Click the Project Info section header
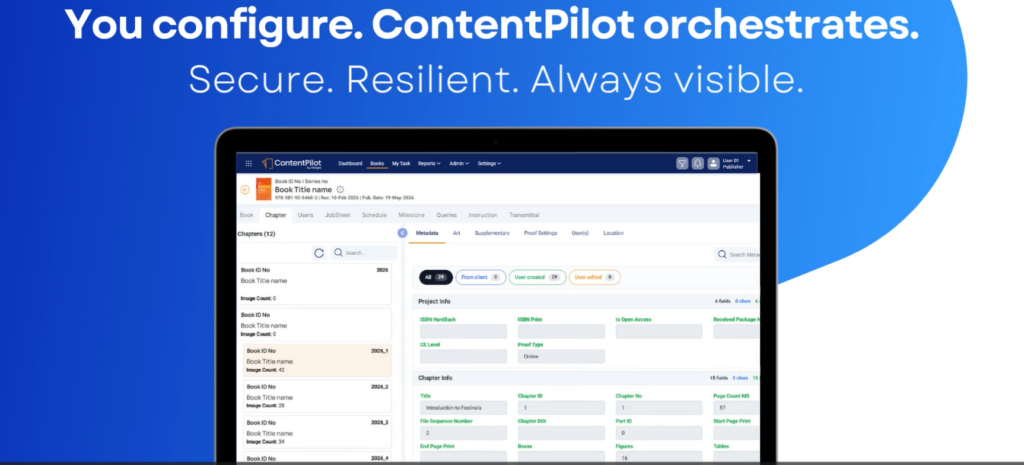 pos(587,302)
